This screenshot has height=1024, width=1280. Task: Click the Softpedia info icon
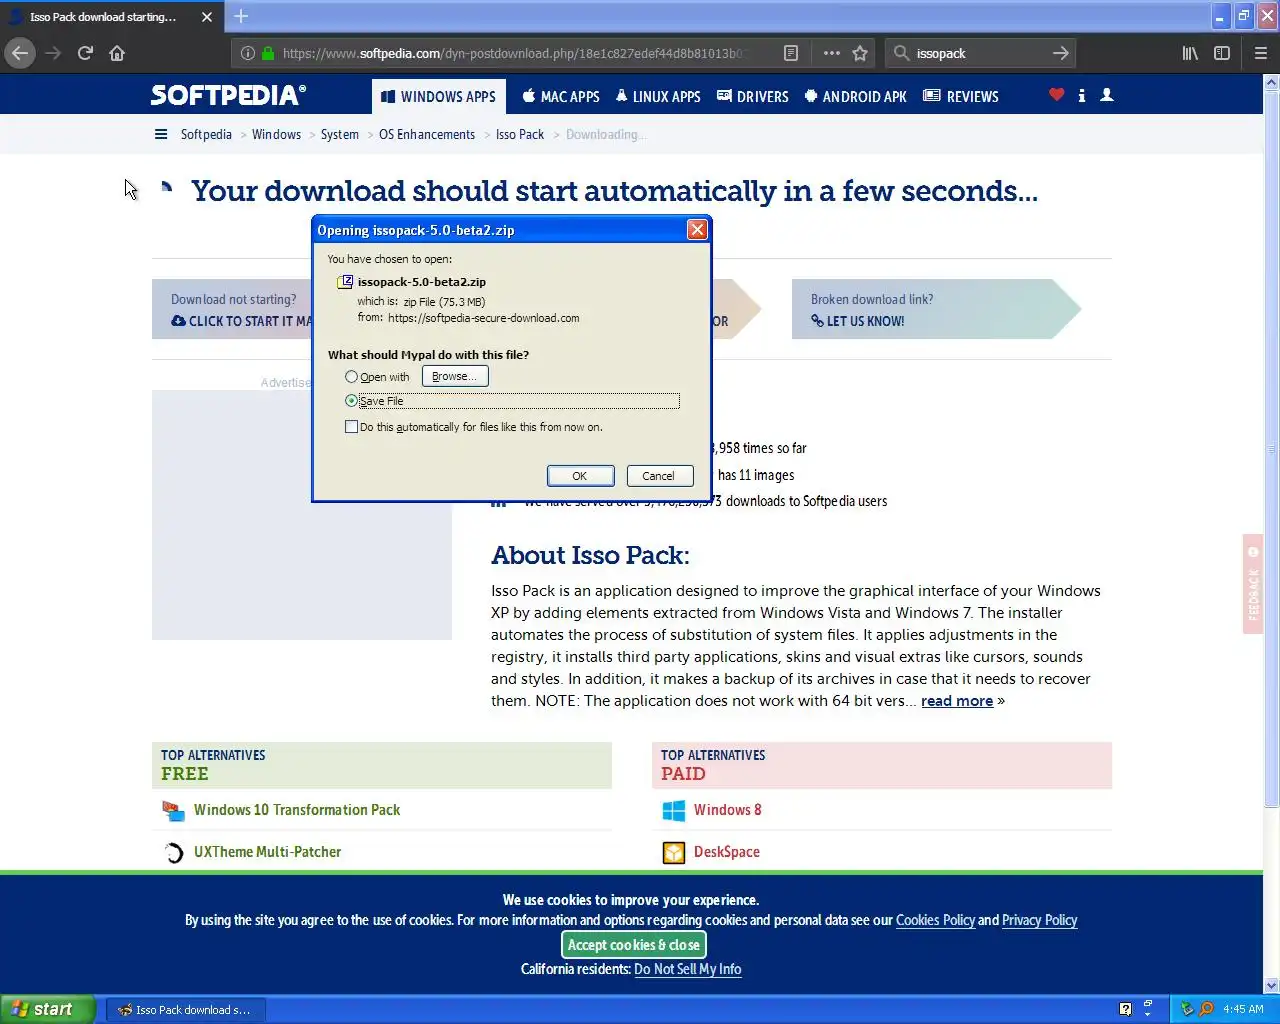pyautogui.click(x=1082, y=95)
